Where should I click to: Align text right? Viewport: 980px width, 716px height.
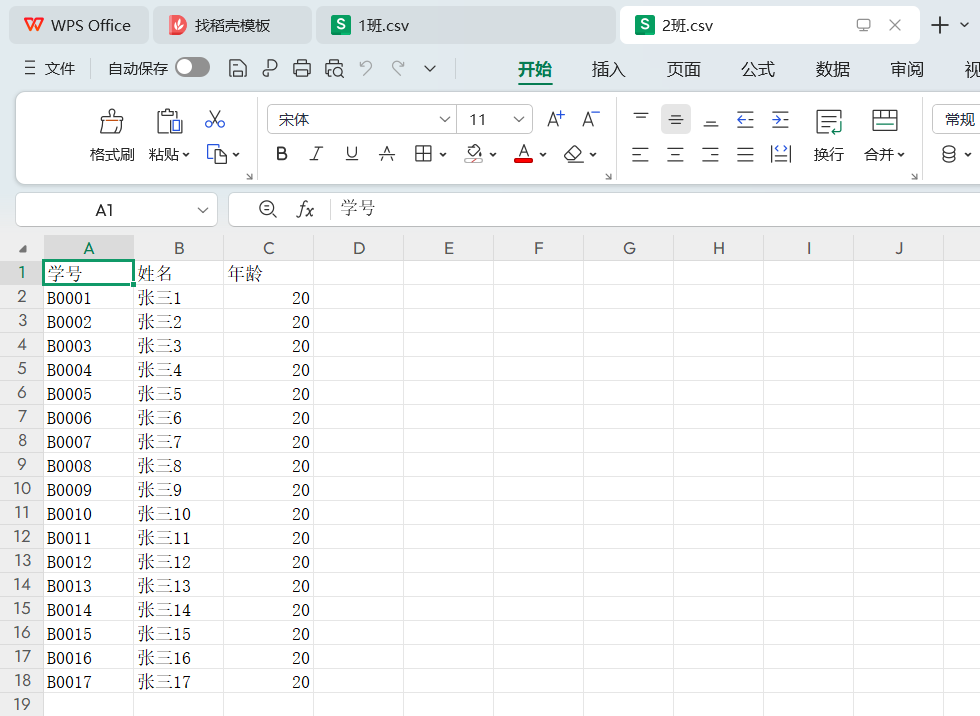[x=711, y=154]
